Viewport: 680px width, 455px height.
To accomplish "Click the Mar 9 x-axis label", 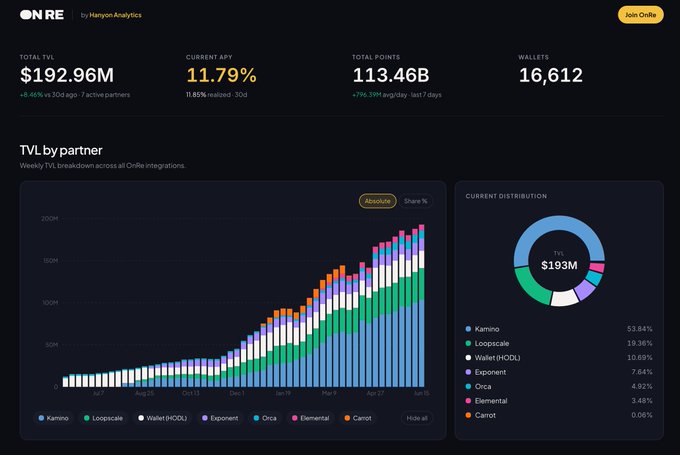I will pos(329,393).
